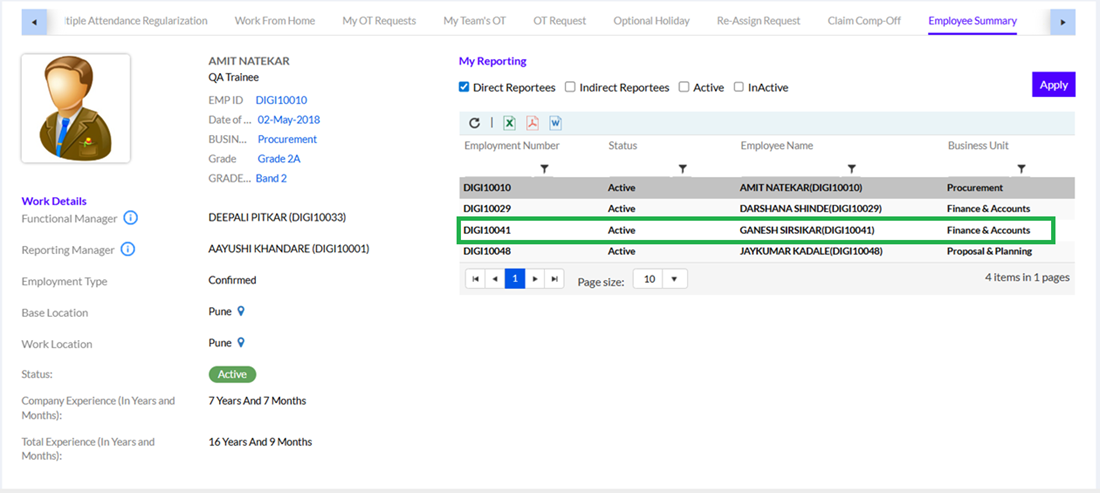
Task: Click the Base Location map pin
Action: (x=241, y=312)
